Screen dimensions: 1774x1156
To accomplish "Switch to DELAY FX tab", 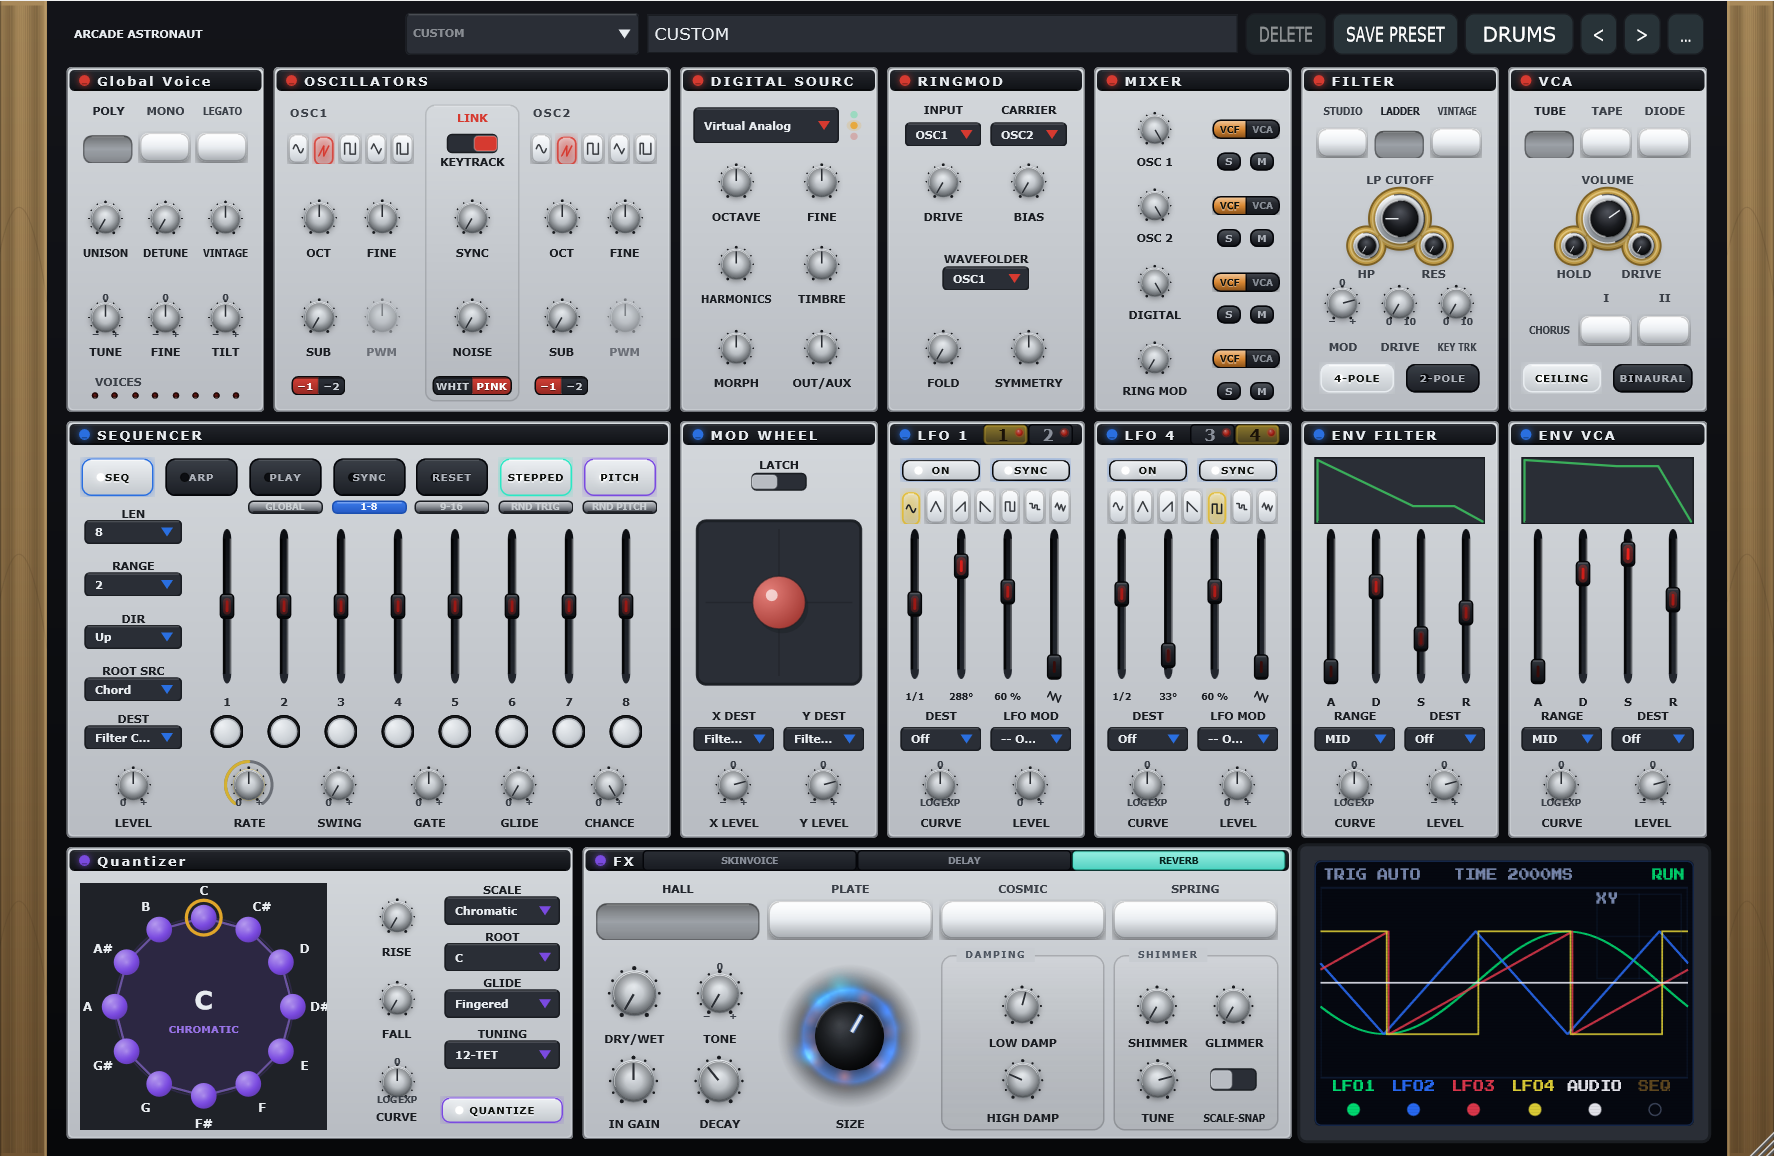I will pyautogui.click(x=964, y=860).
